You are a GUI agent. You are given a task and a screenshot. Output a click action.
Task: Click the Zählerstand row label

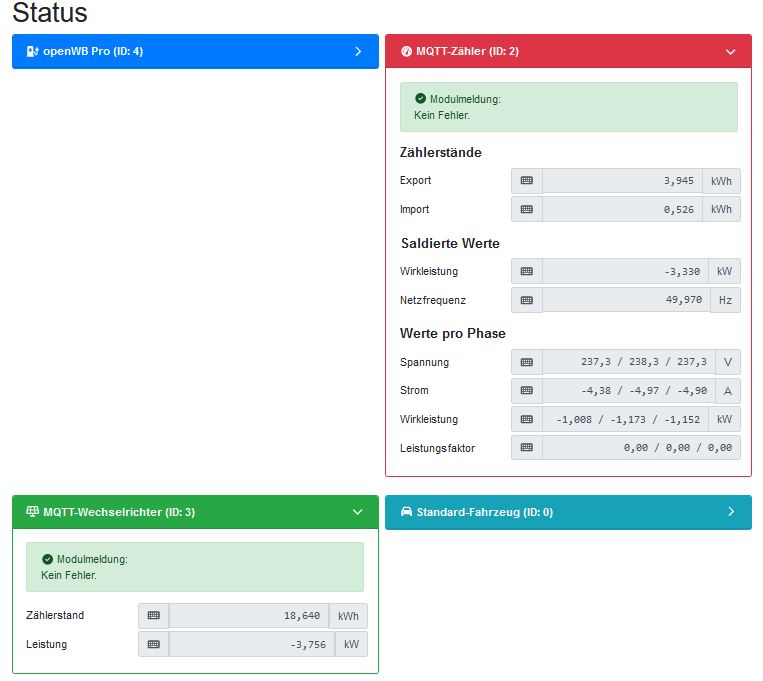(55, 615)
